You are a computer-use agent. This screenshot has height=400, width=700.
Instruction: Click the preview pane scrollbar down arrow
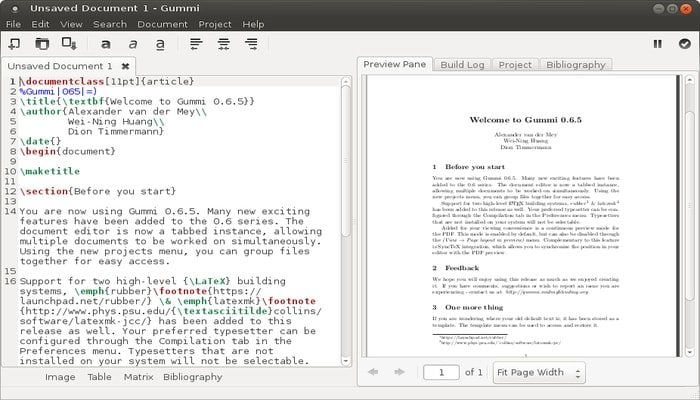point(690,353)
